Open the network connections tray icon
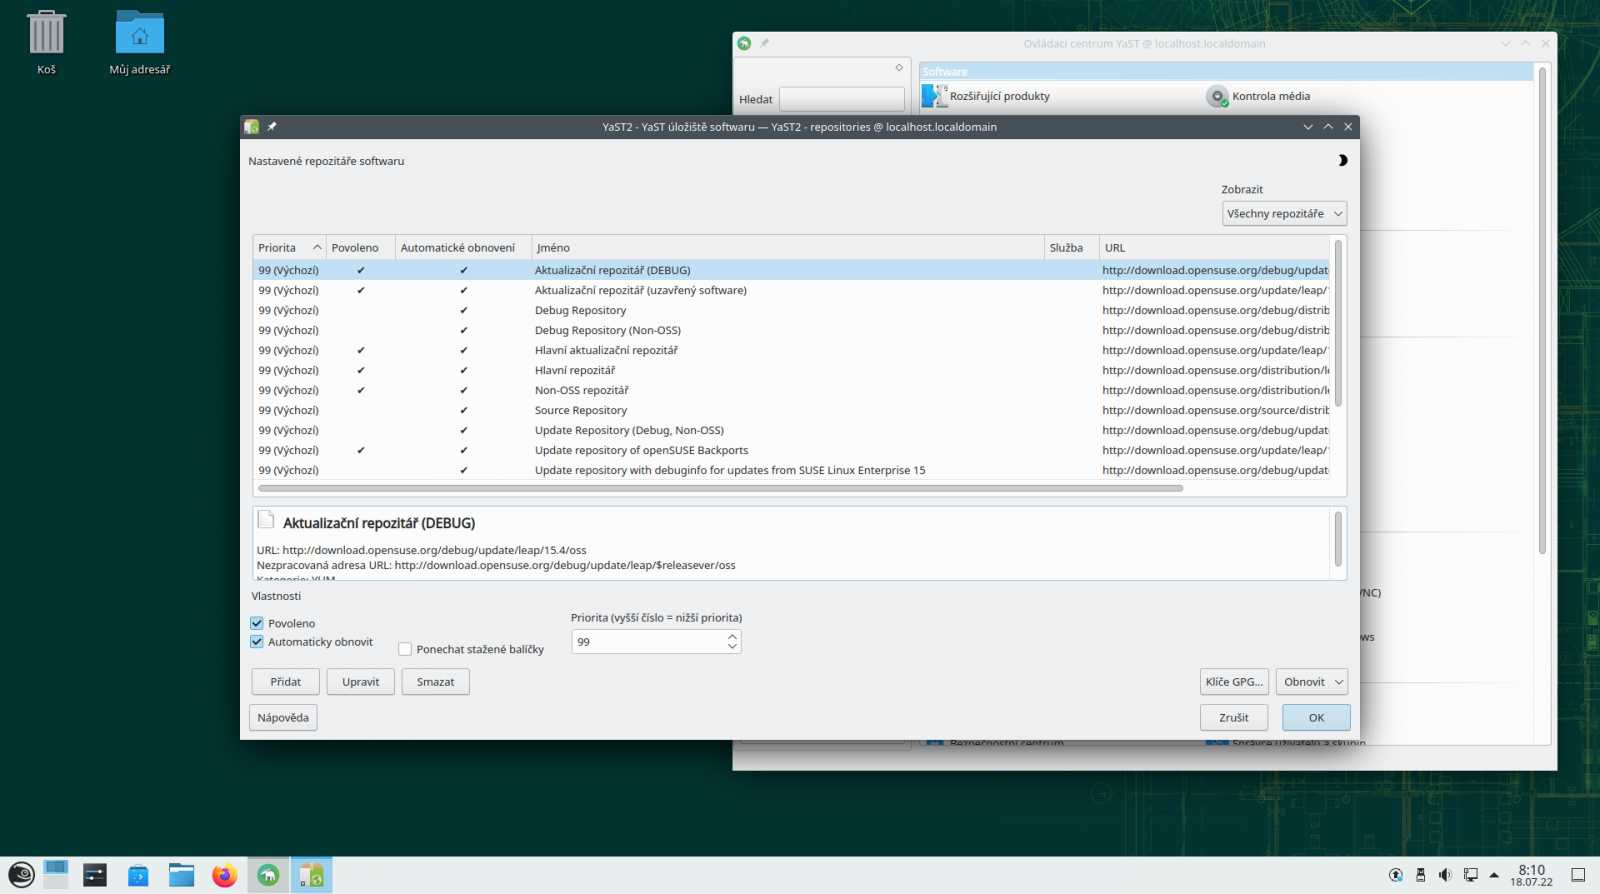 click(x=1470, y=875)
